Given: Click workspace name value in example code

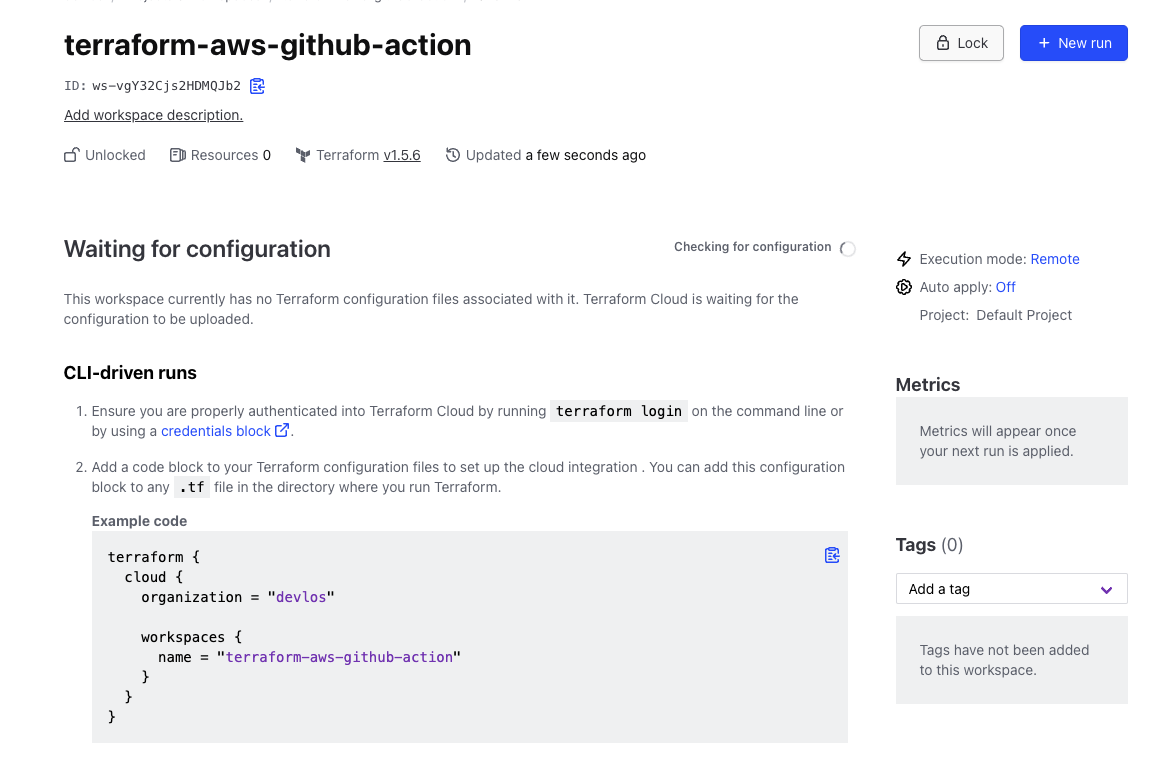Looking at the screenshot, I should [x=339, y=657].
